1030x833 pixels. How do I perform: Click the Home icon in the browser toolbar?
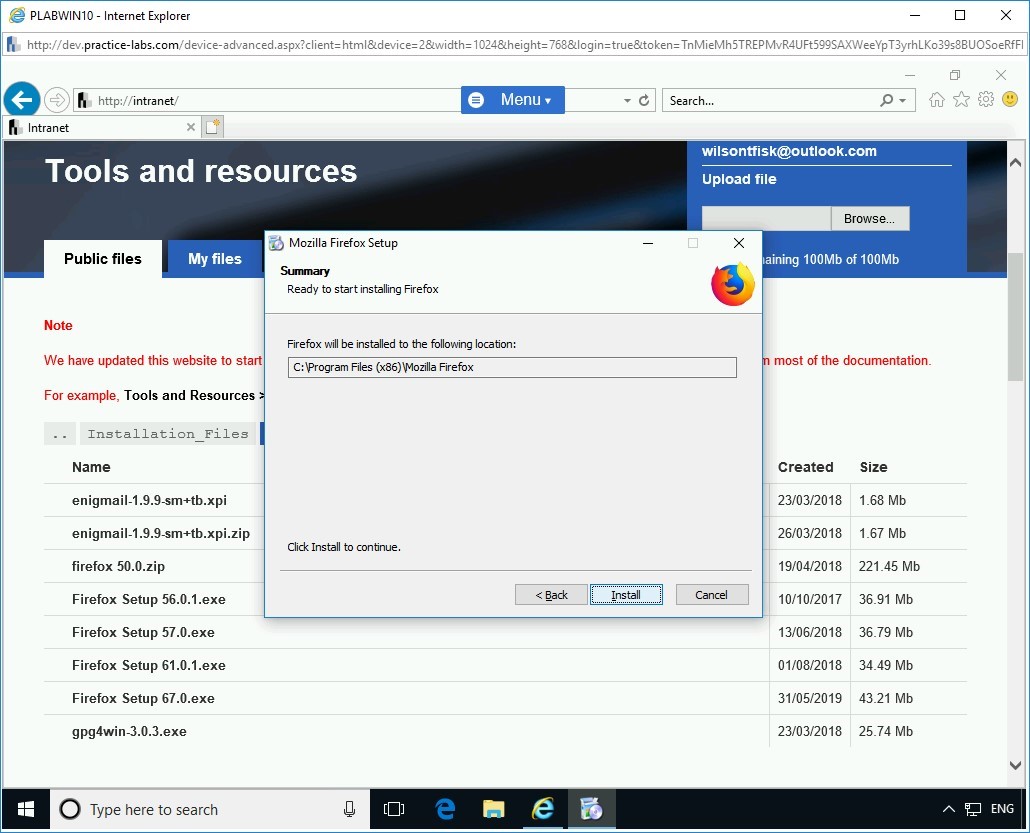coord(936,100)
